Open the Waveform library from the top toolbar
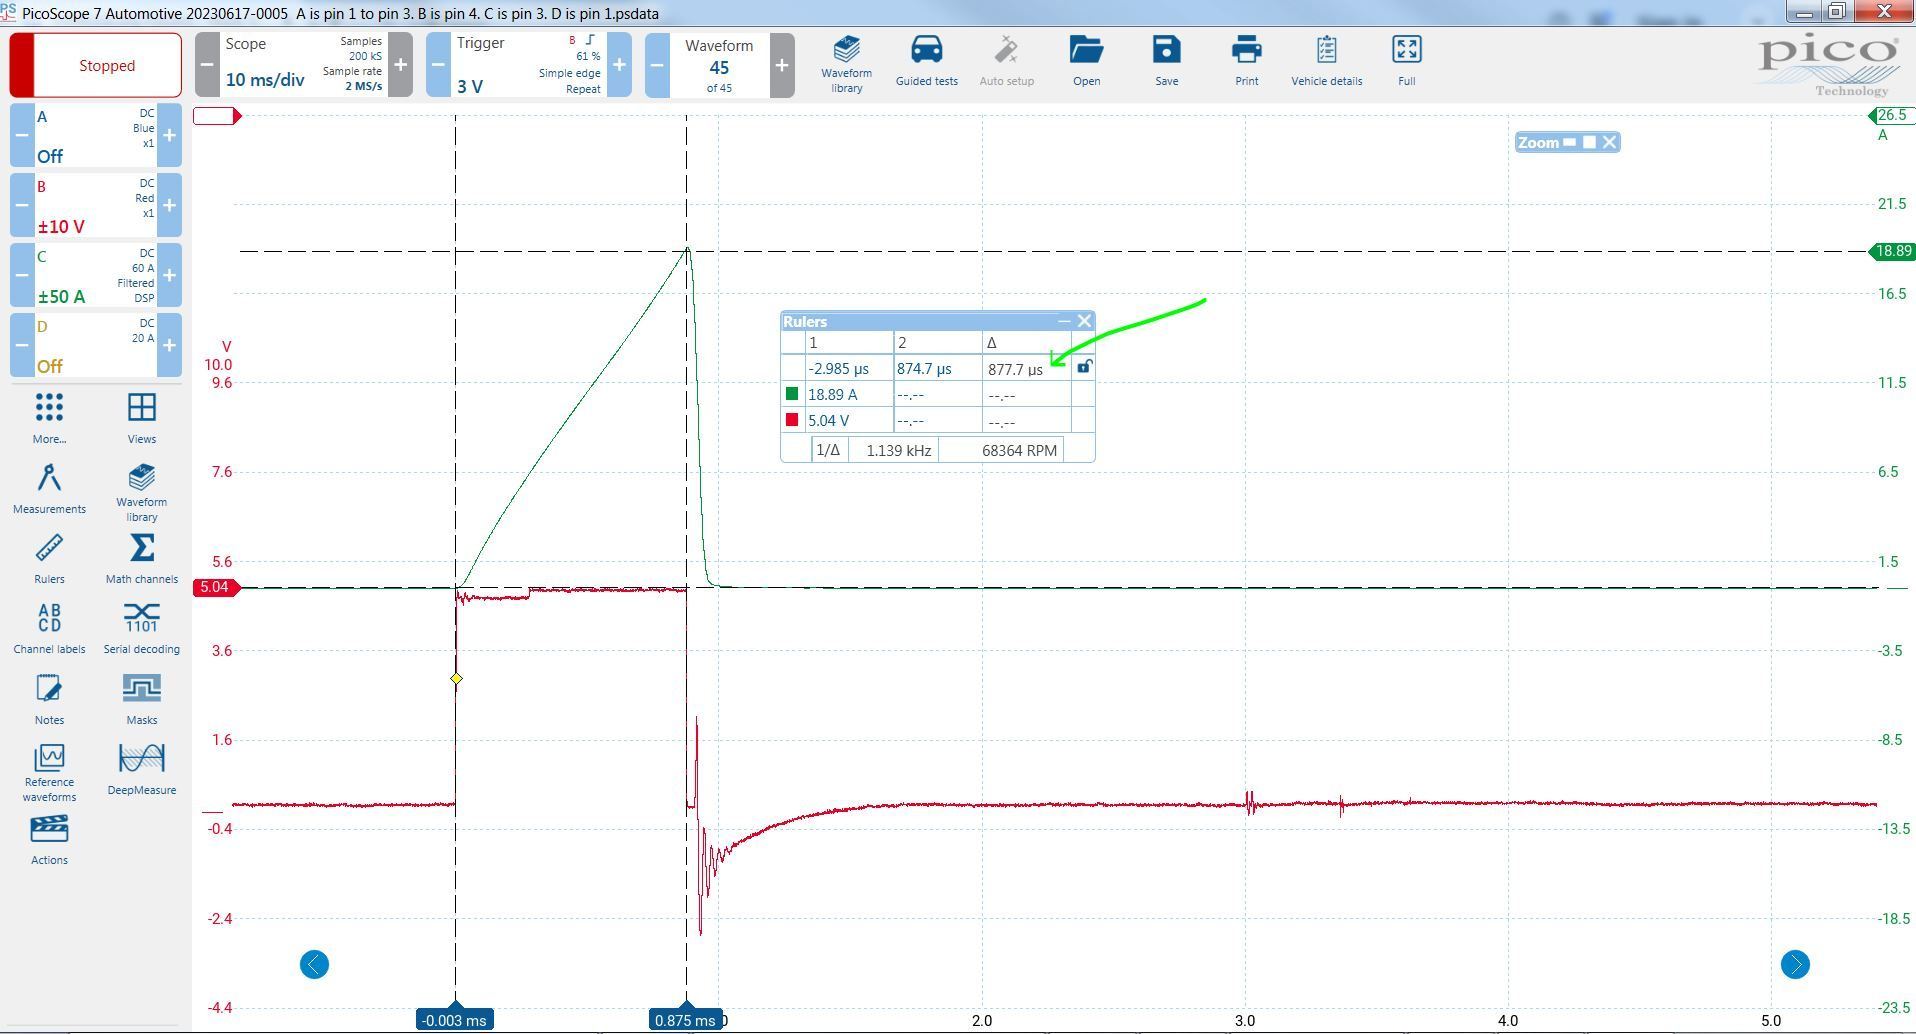This screenshot has height=1034, width=1916. 846,64
